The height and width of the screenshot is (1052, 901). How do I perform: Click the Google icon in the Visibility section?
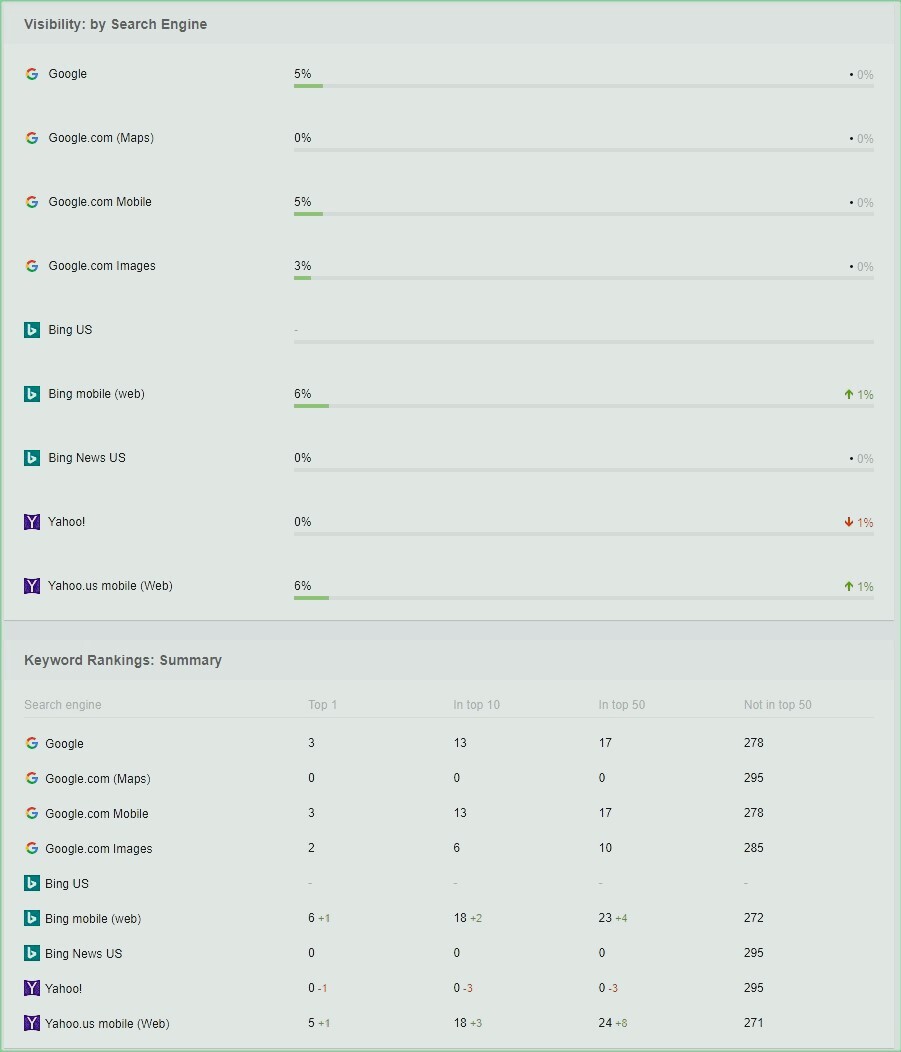[x=32, y=74]
